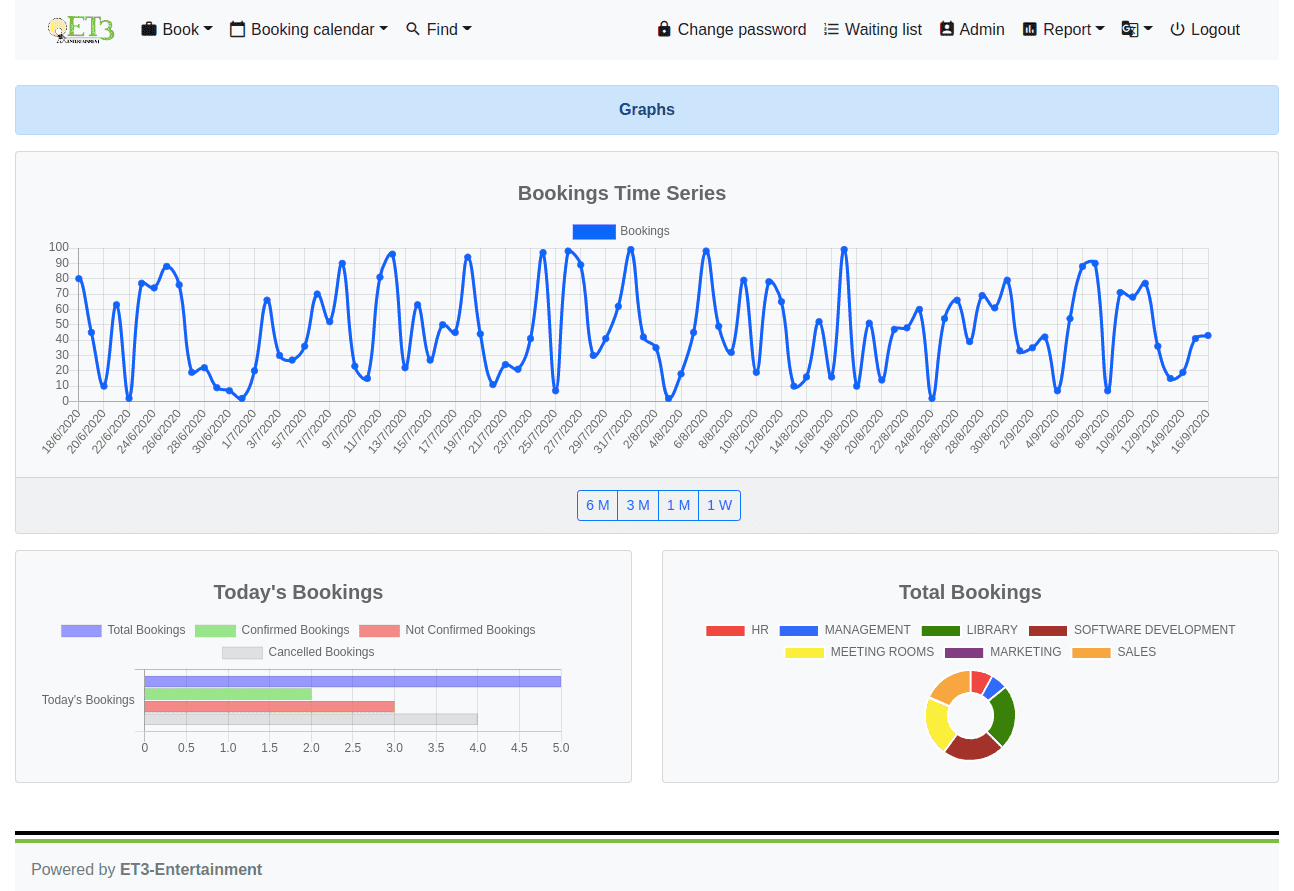Click the SALES orange legend swatch

(1091, 652)
